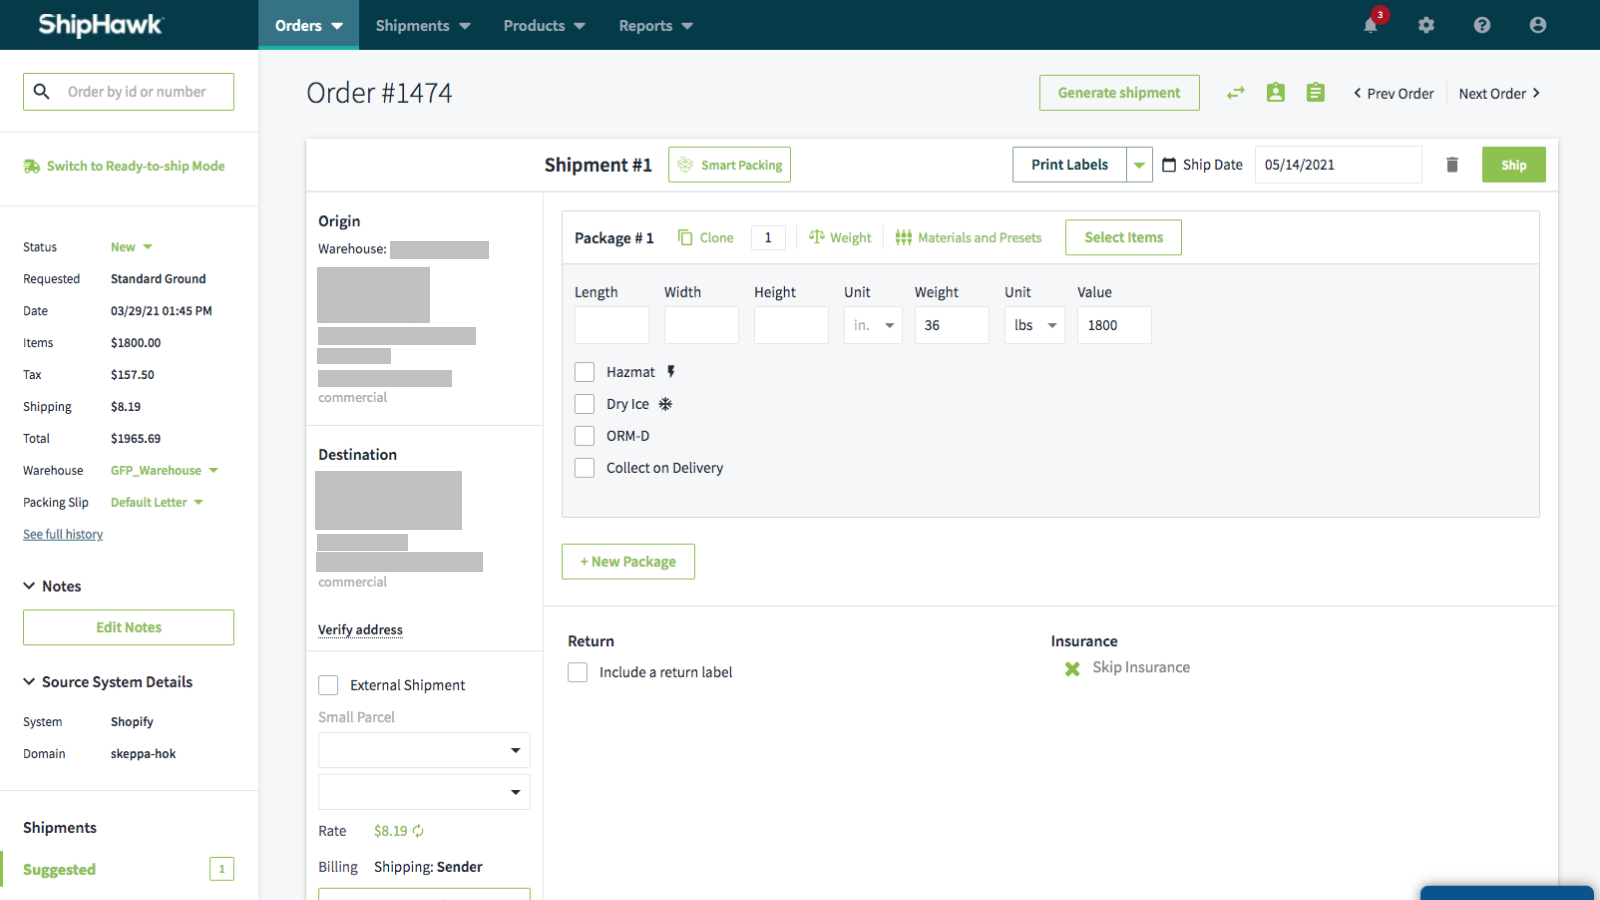1600x900 pixels.
Task: Click the swap arrows icon near Generate shipment
Action: 1236,93
